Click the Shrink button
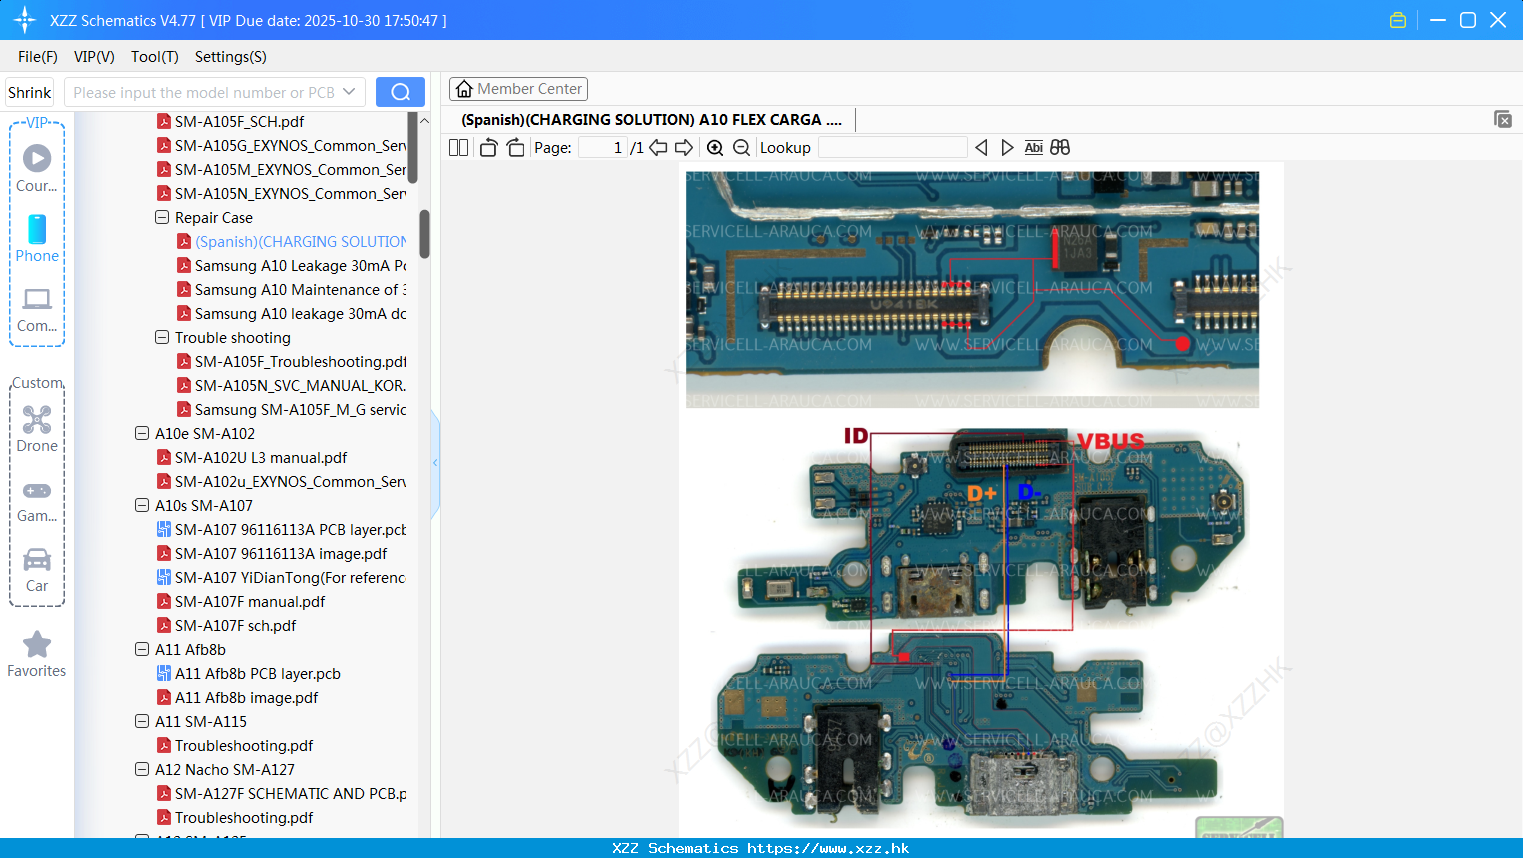1523x858 pixels. pyautogui.click(x=29, y=92)
